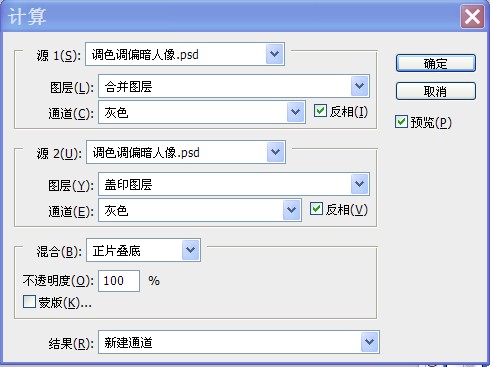Open the 结果(R) result dropdown
The height and width of the screenshot is (367, 490).
pos(239,342)
